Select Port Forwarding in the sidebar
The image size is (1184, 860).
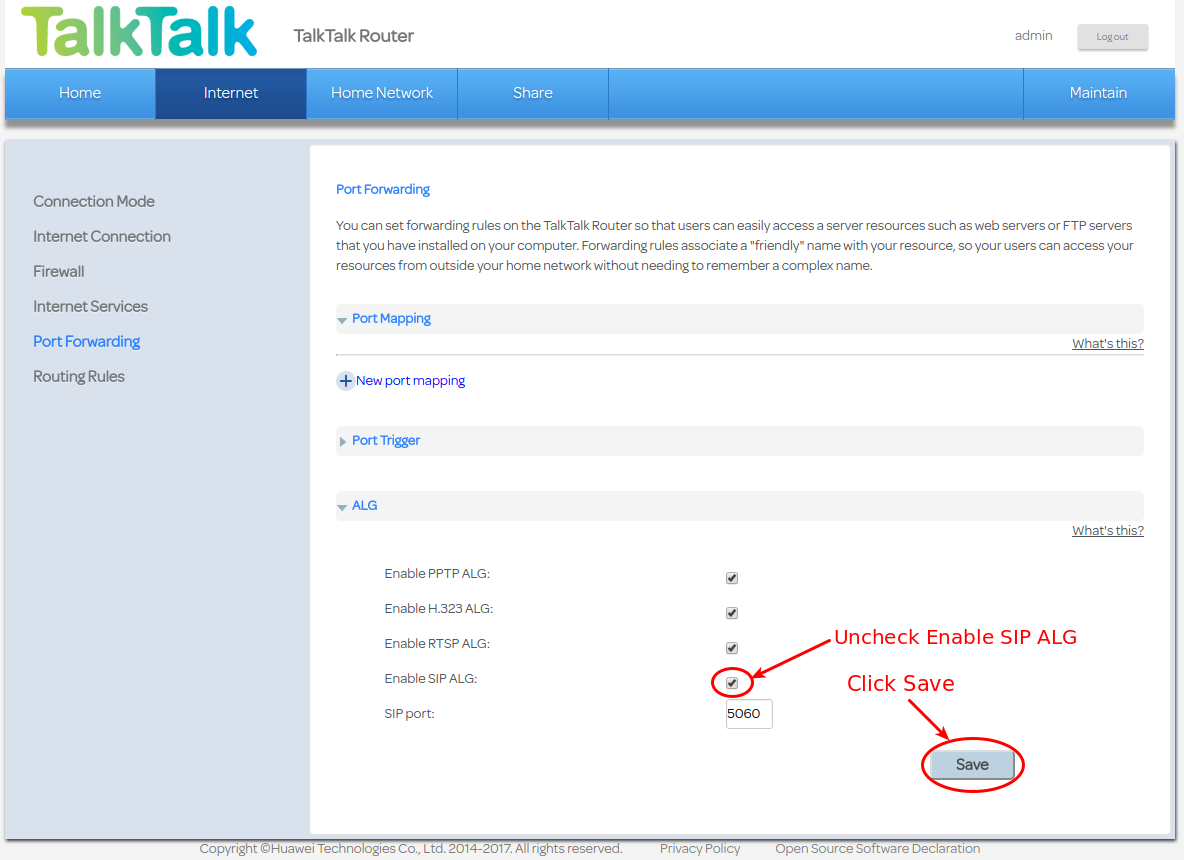[x=87, y=341]
